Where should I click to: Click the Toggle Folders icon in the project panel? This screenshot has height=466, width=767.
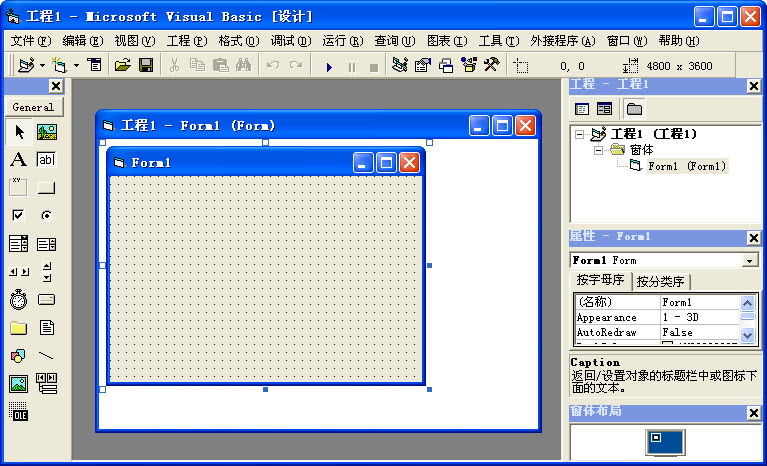point(634,108)
